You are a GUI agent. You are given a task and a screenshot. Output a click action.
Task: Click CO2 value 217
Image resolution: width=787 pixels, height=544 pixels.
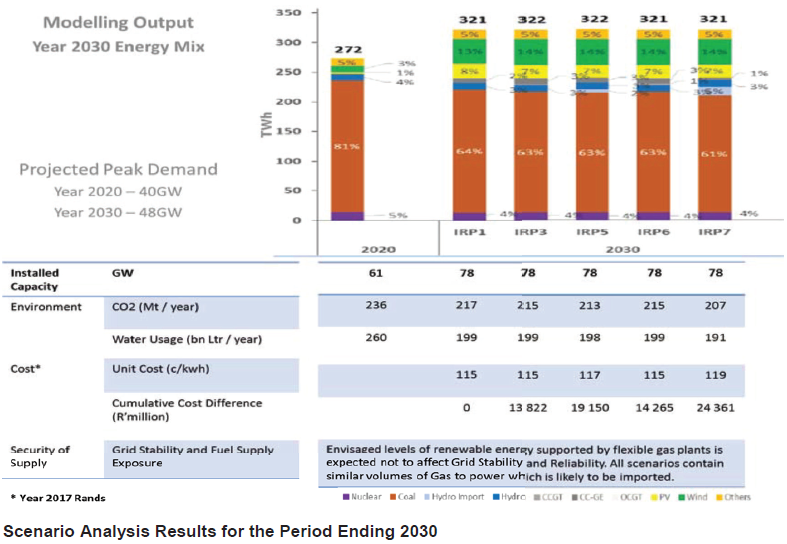466,305
